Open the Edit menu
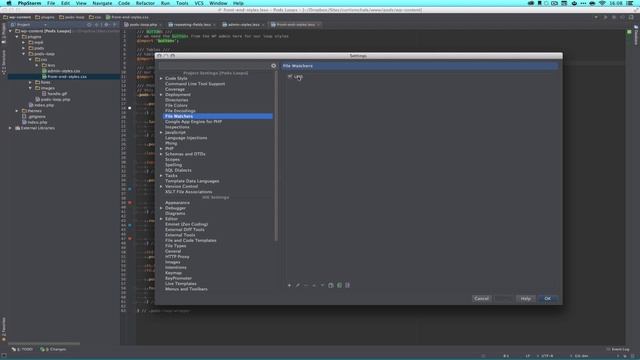640x360 pixels. coord(65,3)
